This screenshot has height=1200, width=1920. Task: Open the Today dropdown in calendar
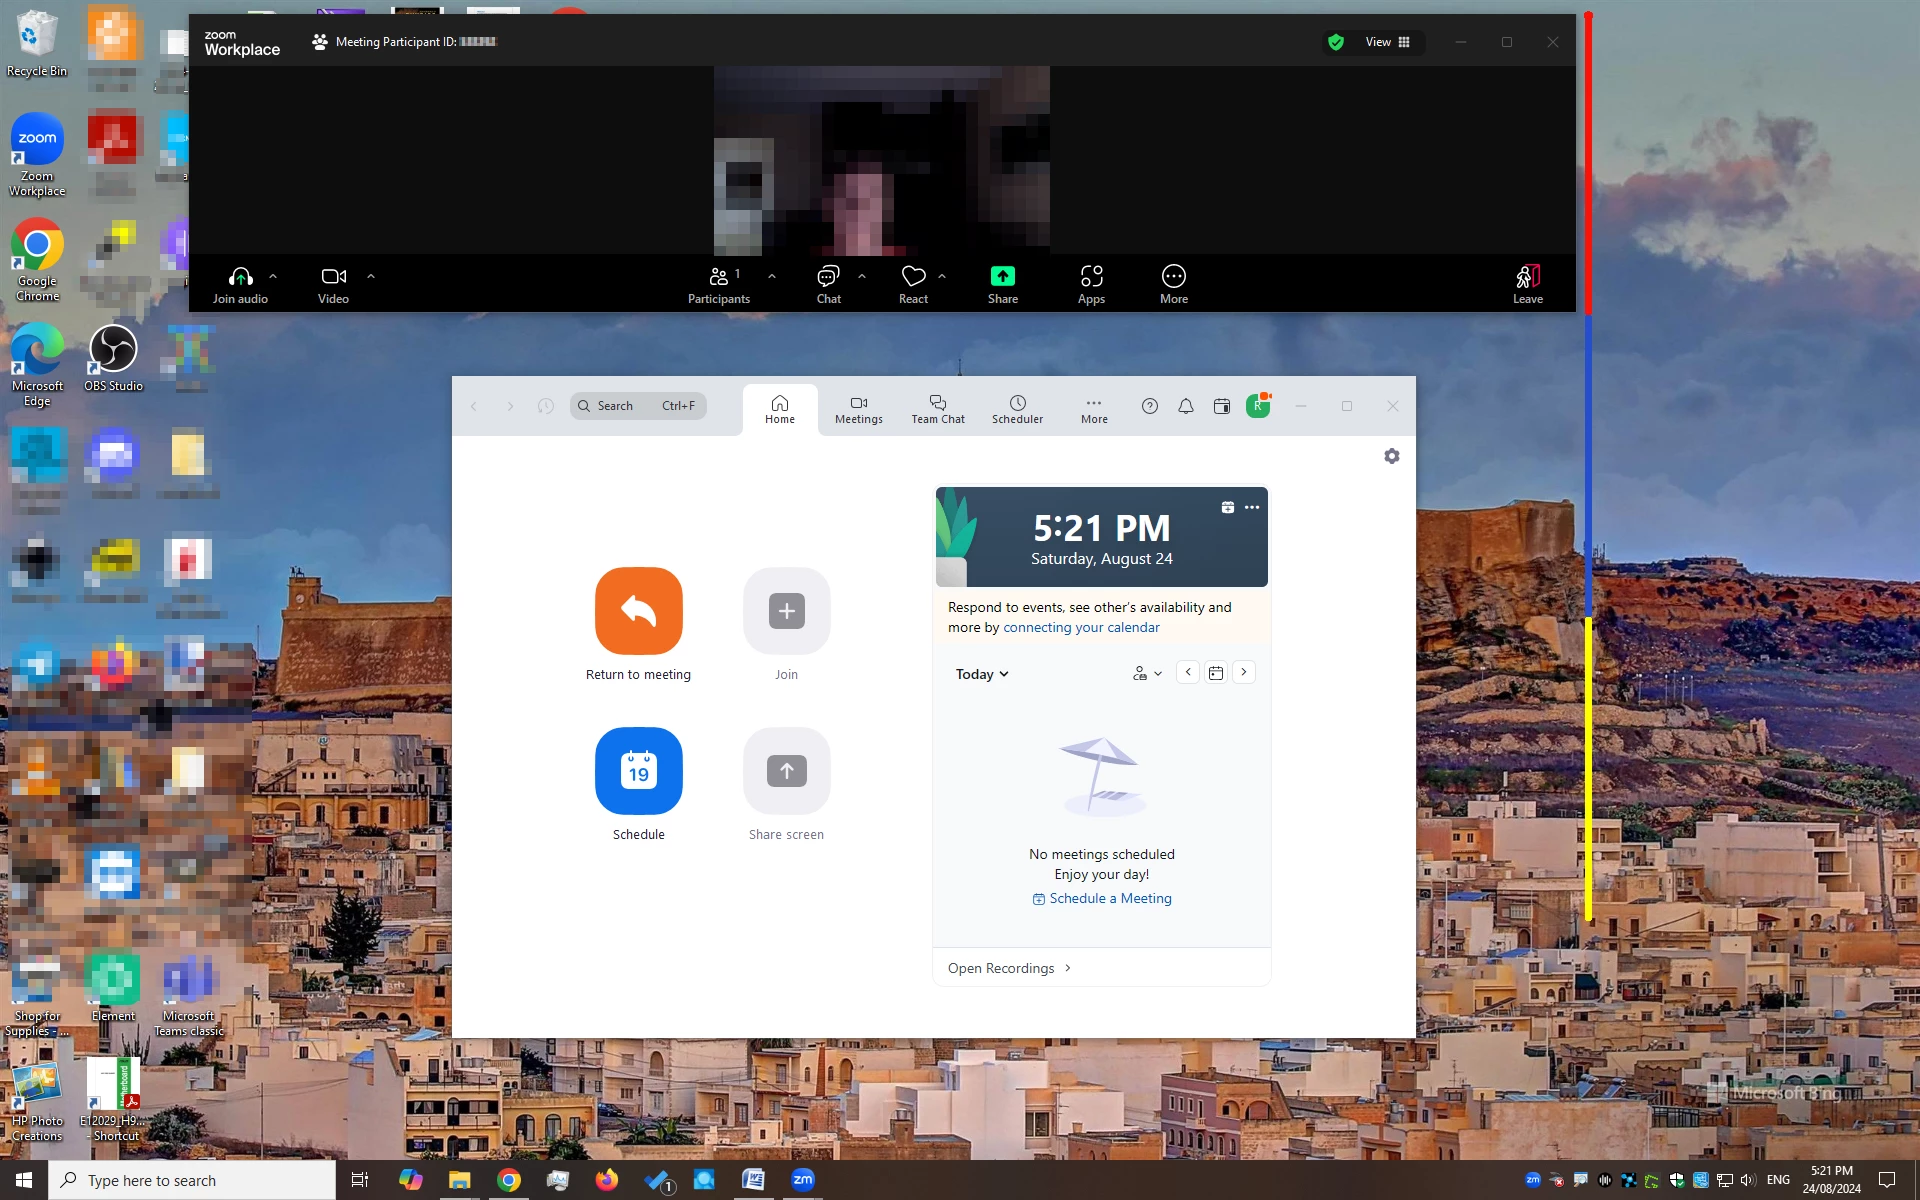(982, 674)
